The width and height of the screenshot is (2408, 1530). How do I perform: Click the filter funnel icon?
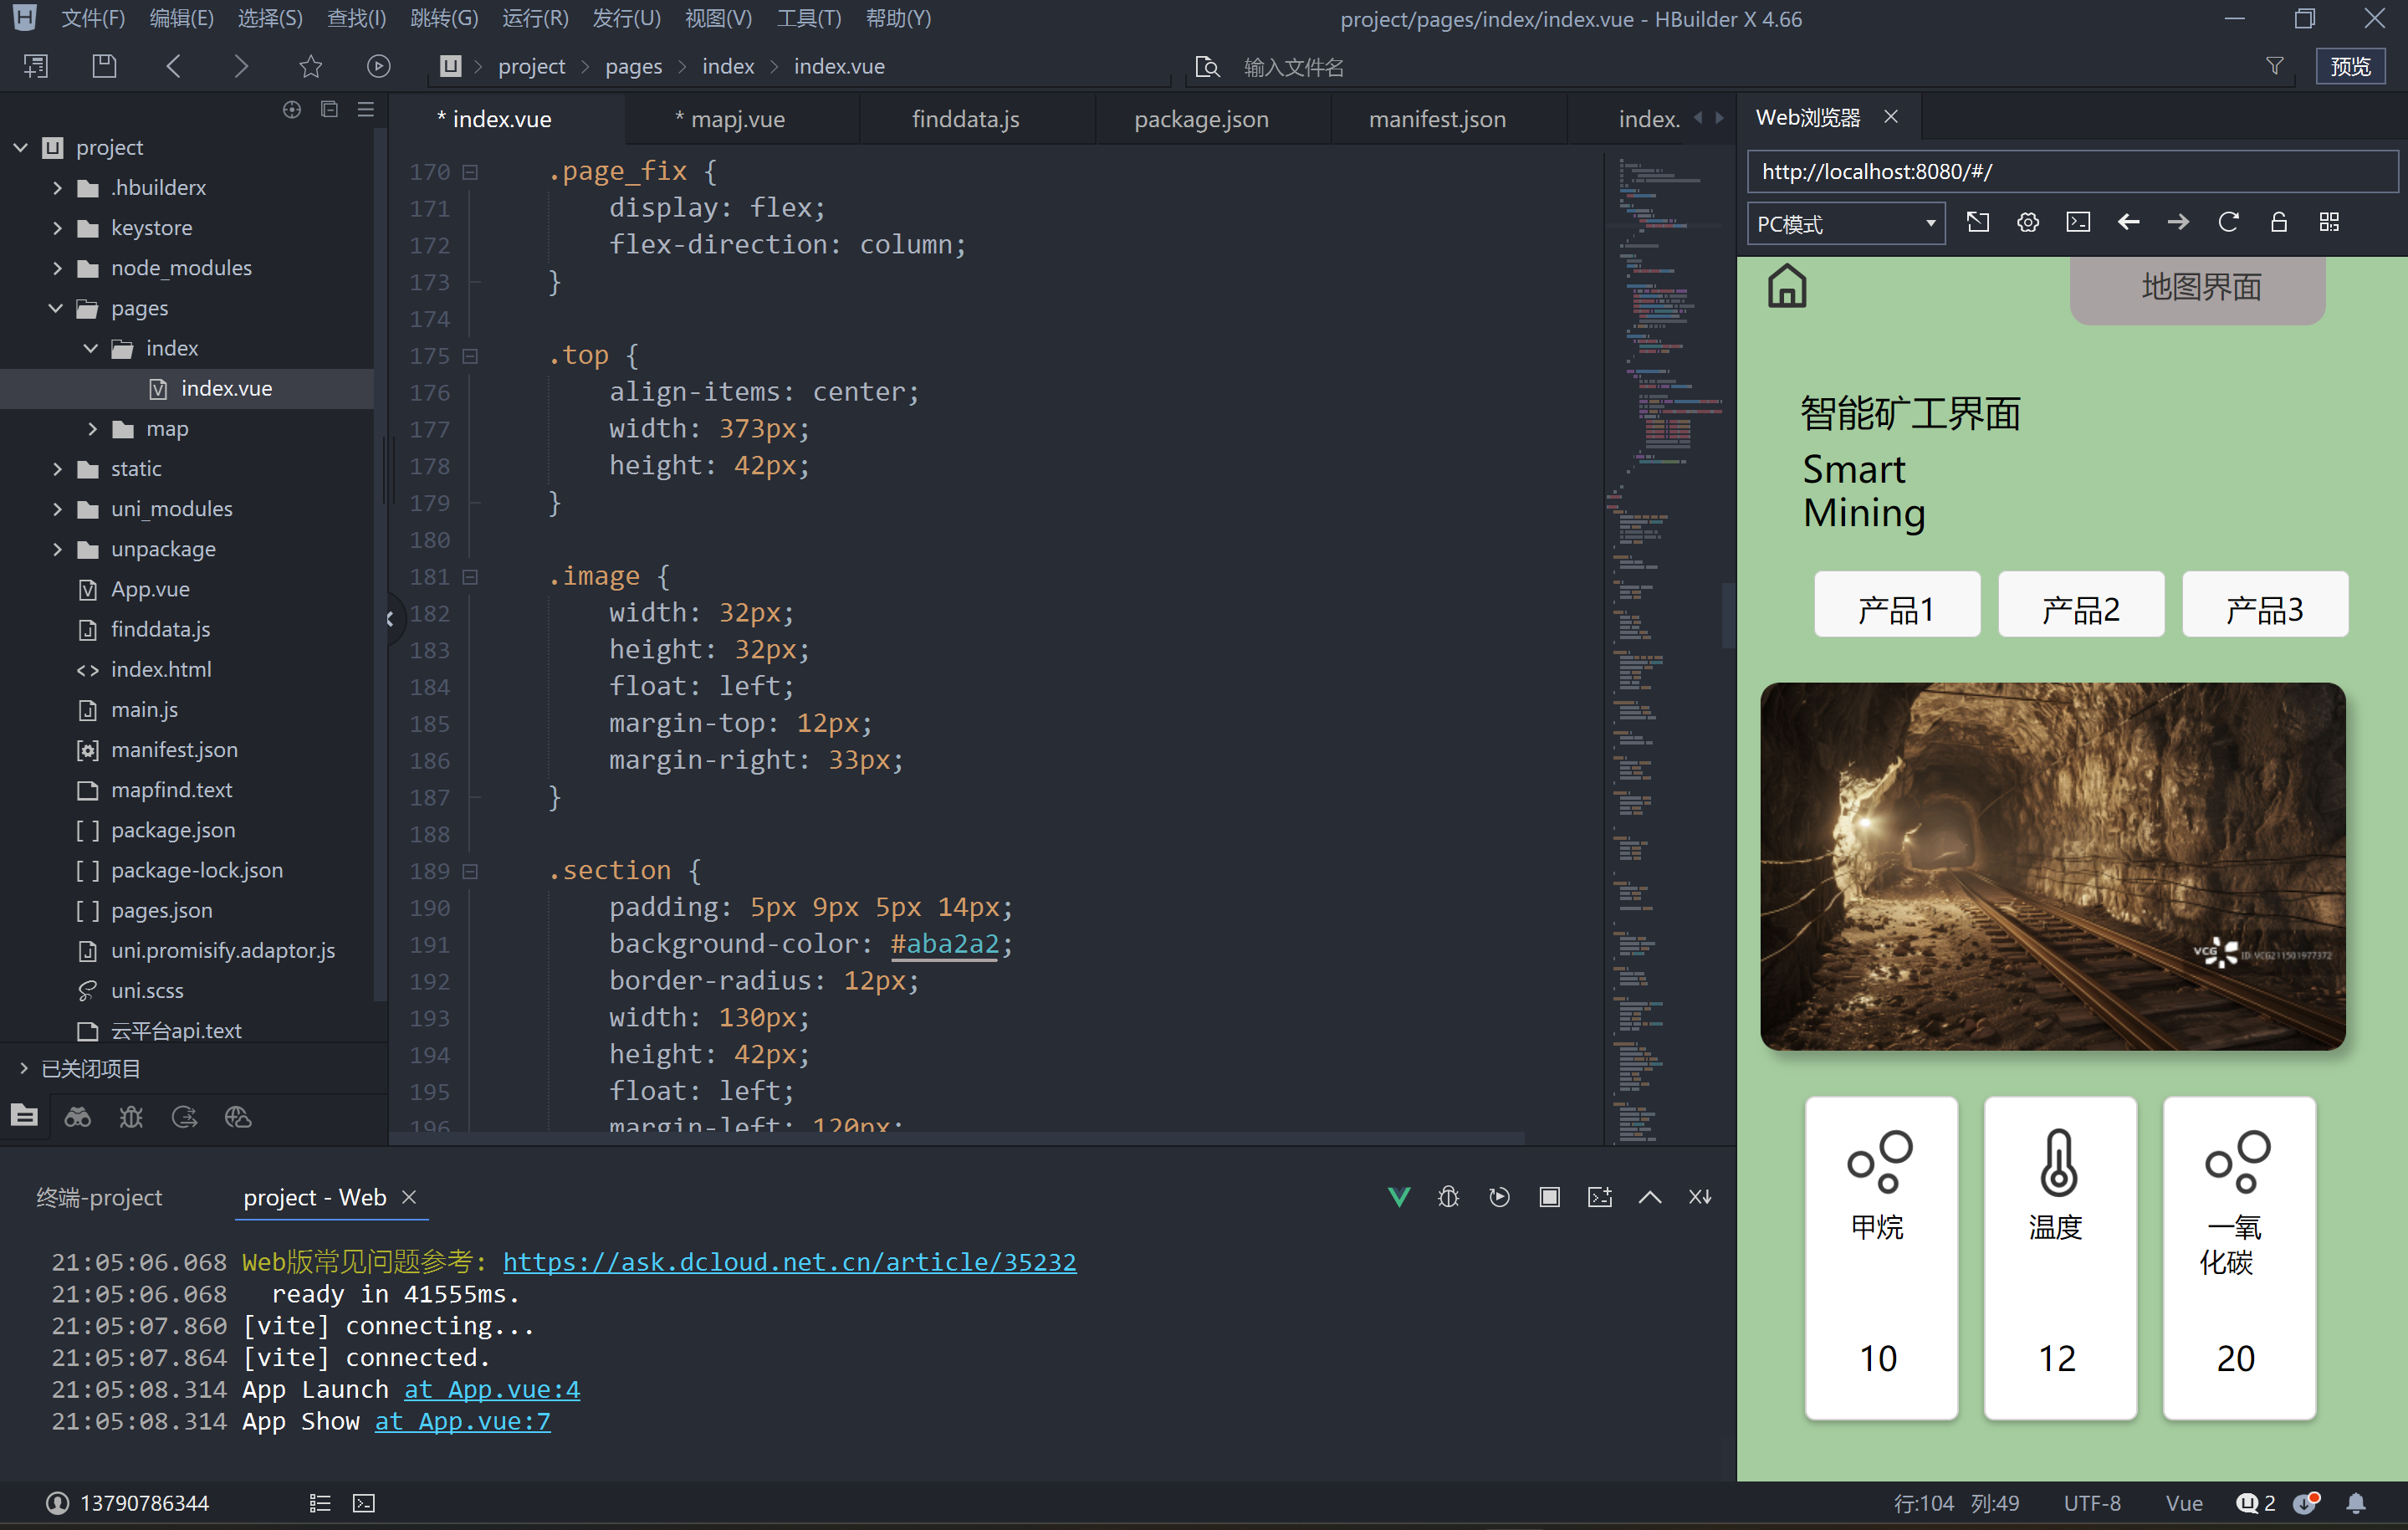point(2275,66)
